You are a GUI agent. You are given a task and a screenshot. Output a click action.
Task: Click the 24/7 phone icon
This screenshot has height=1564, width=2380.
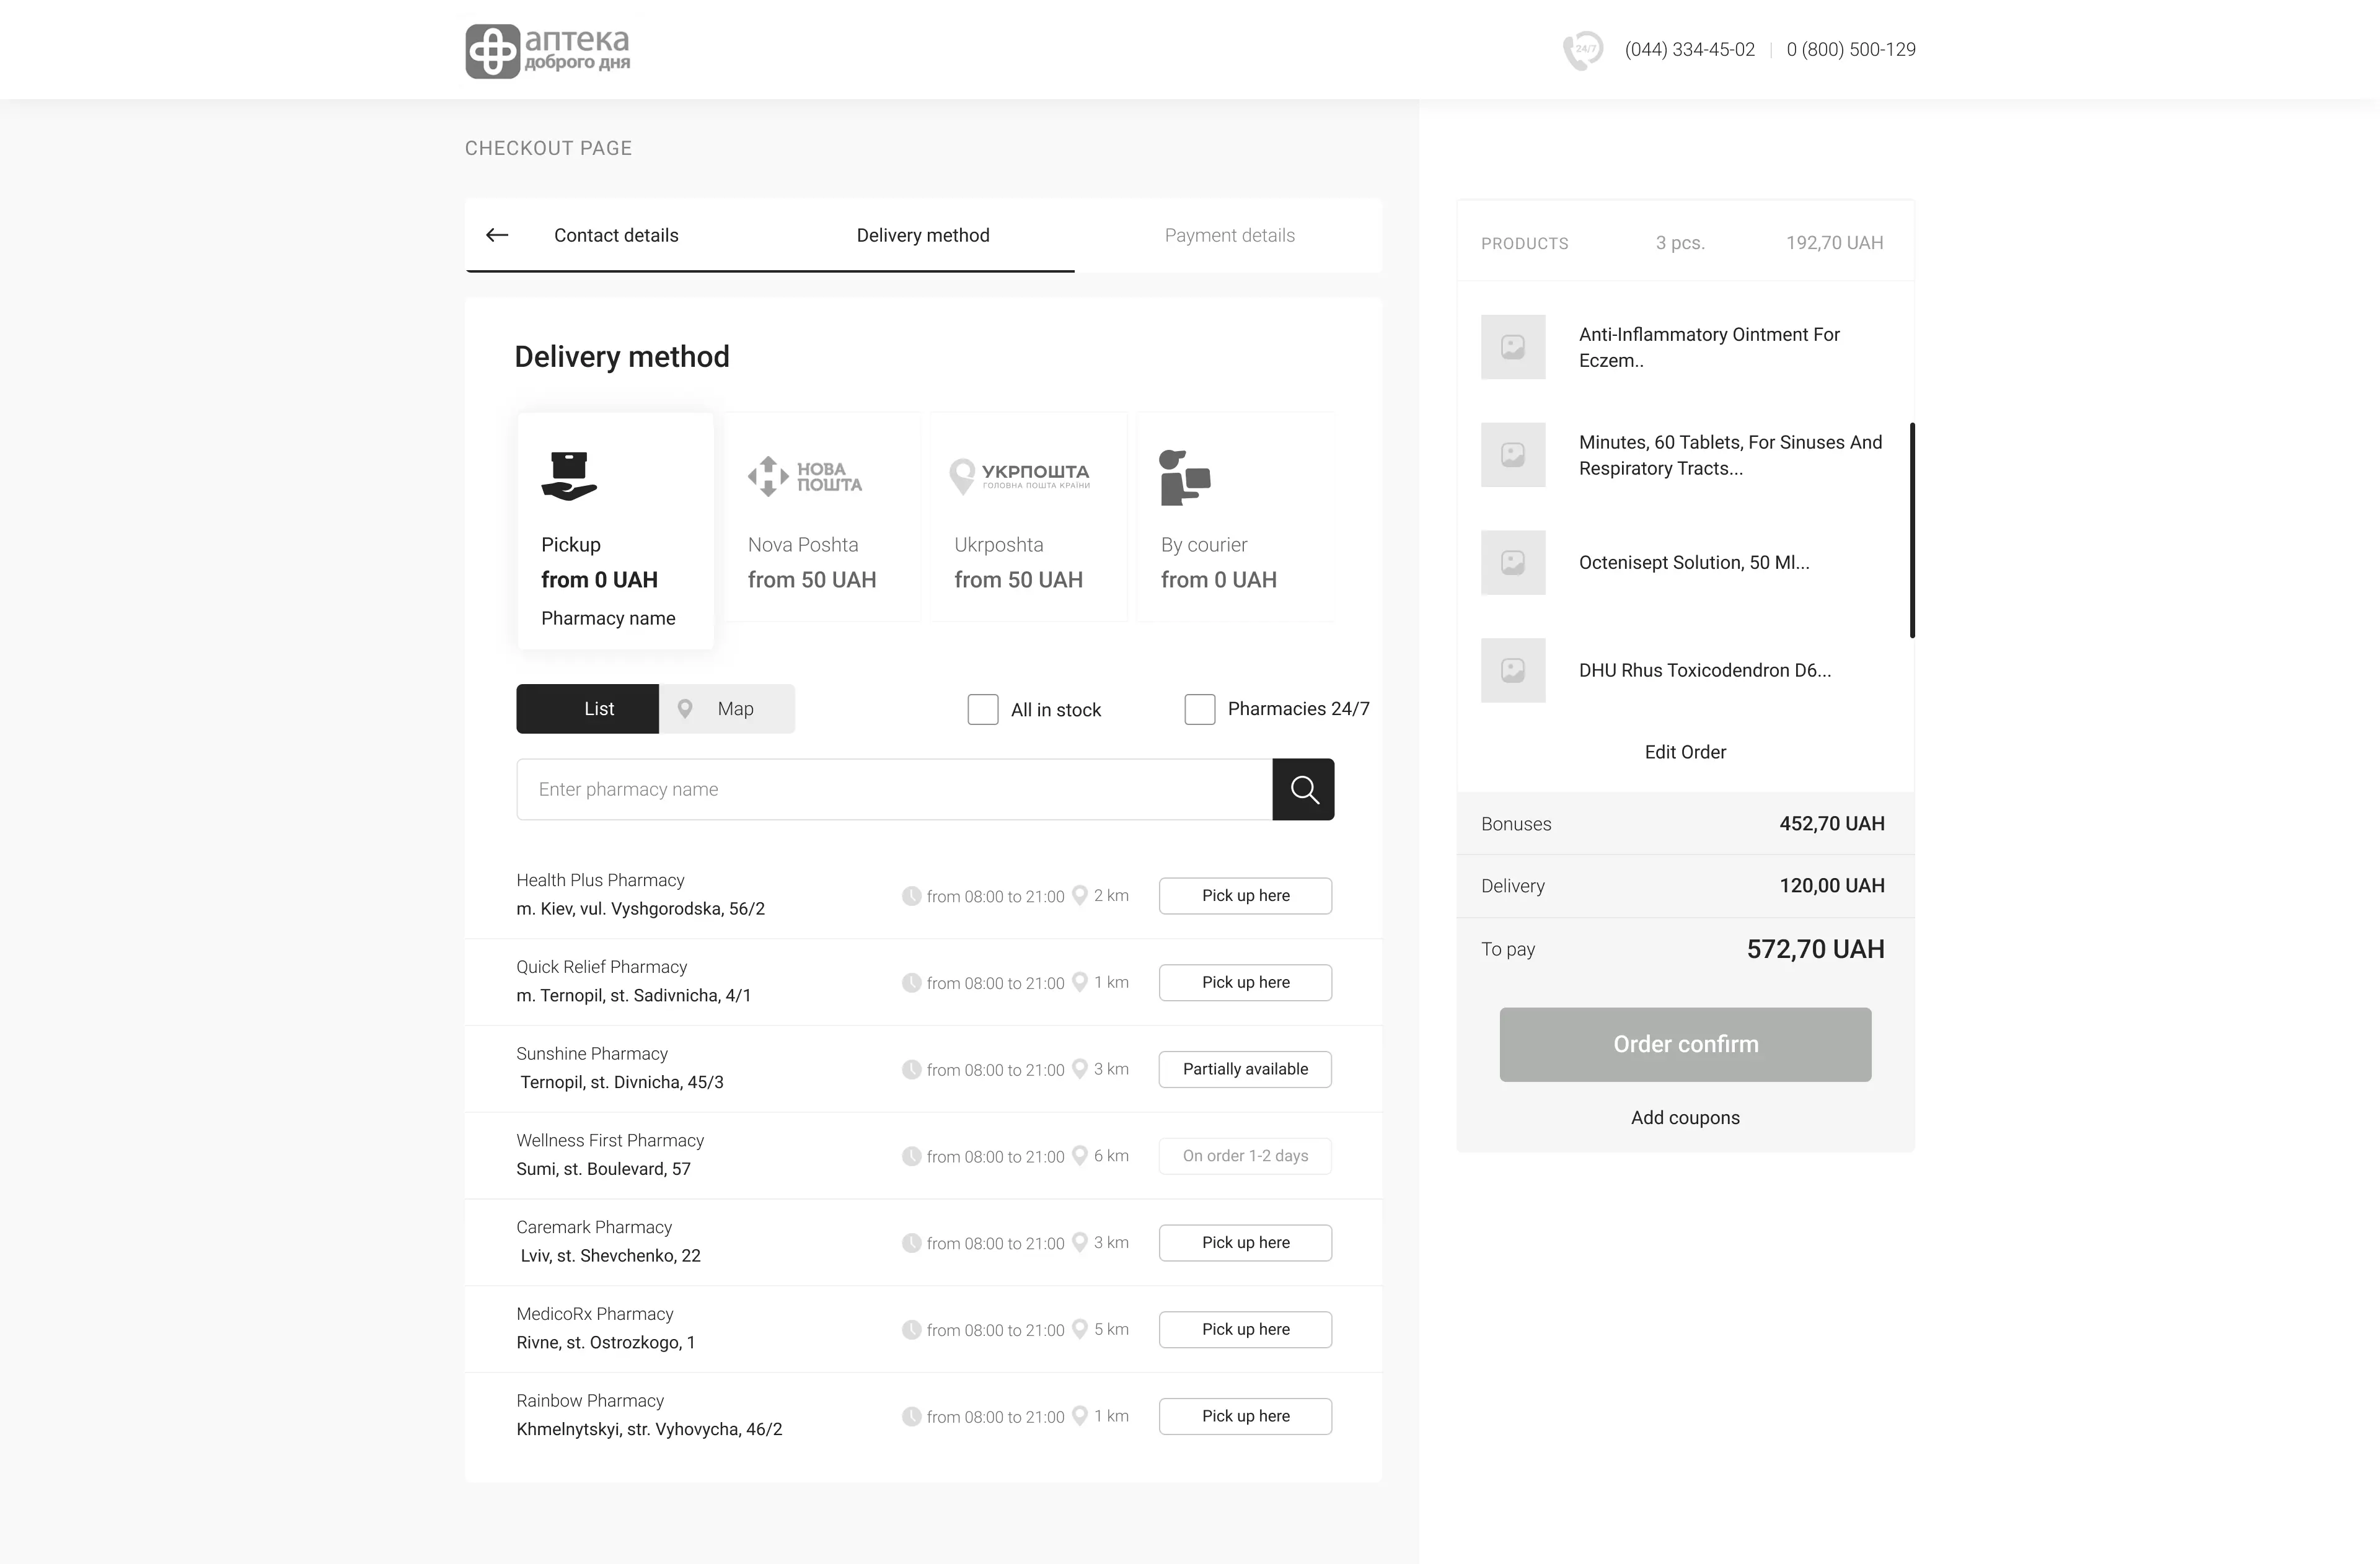(x=1583, y=50)
